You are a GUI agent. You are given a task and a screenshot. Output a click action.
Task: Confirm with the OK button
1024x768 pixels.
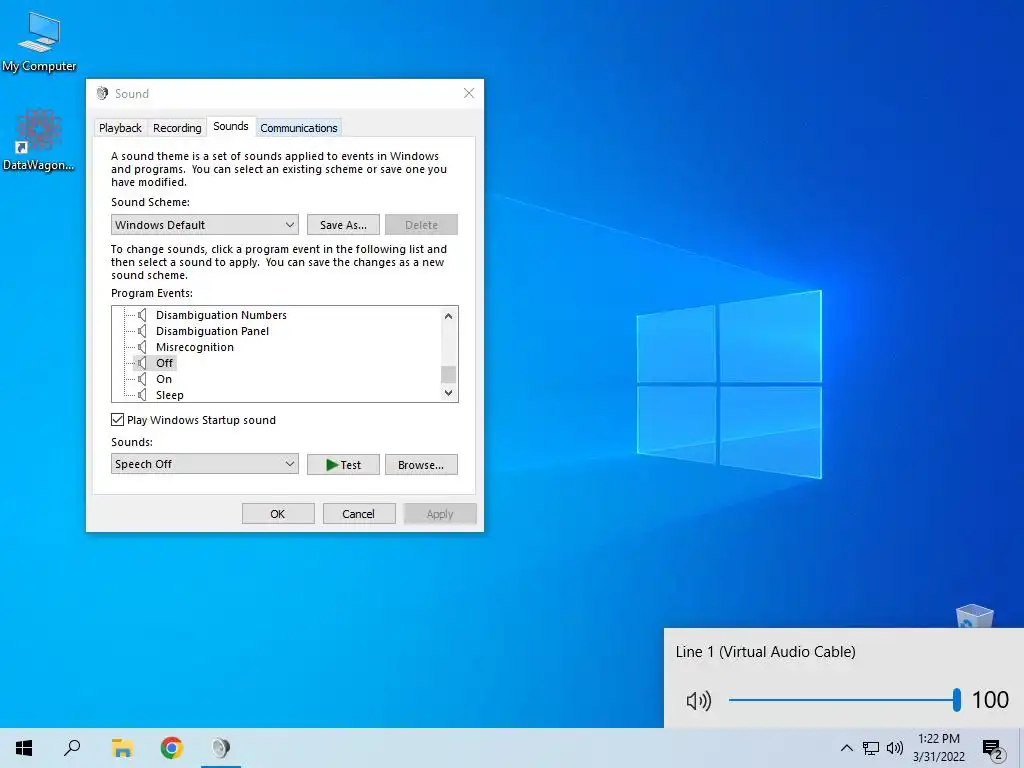point(278,514)
